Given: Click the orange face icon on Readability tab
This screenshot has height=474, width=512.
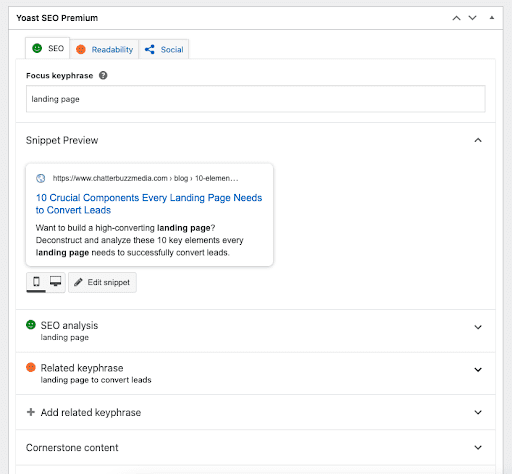Looking at the screenshot, I should click(81, 49).
